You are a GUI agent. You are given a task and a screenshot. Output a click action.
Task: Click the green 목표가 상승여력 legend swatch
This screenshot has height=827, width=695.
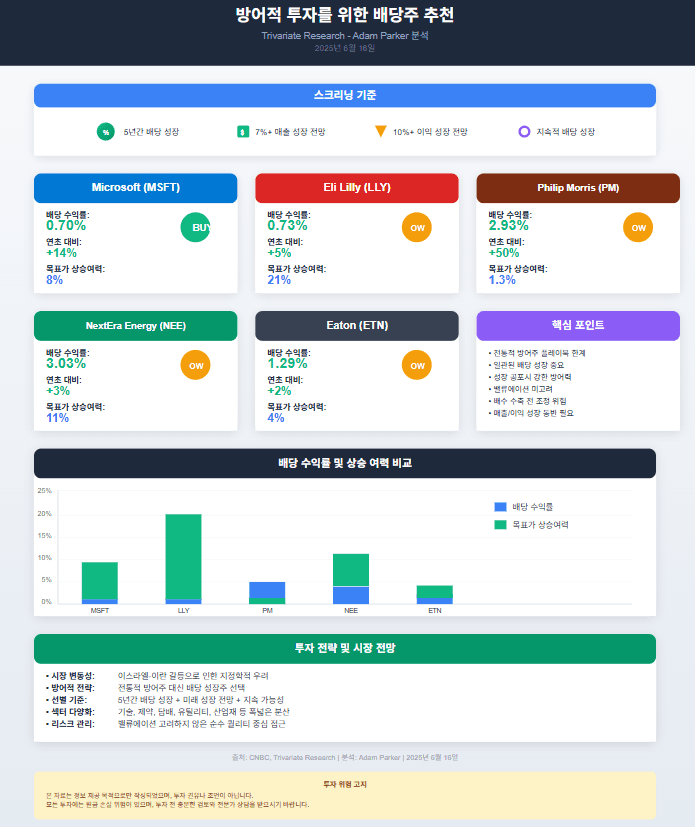point(500,525)
